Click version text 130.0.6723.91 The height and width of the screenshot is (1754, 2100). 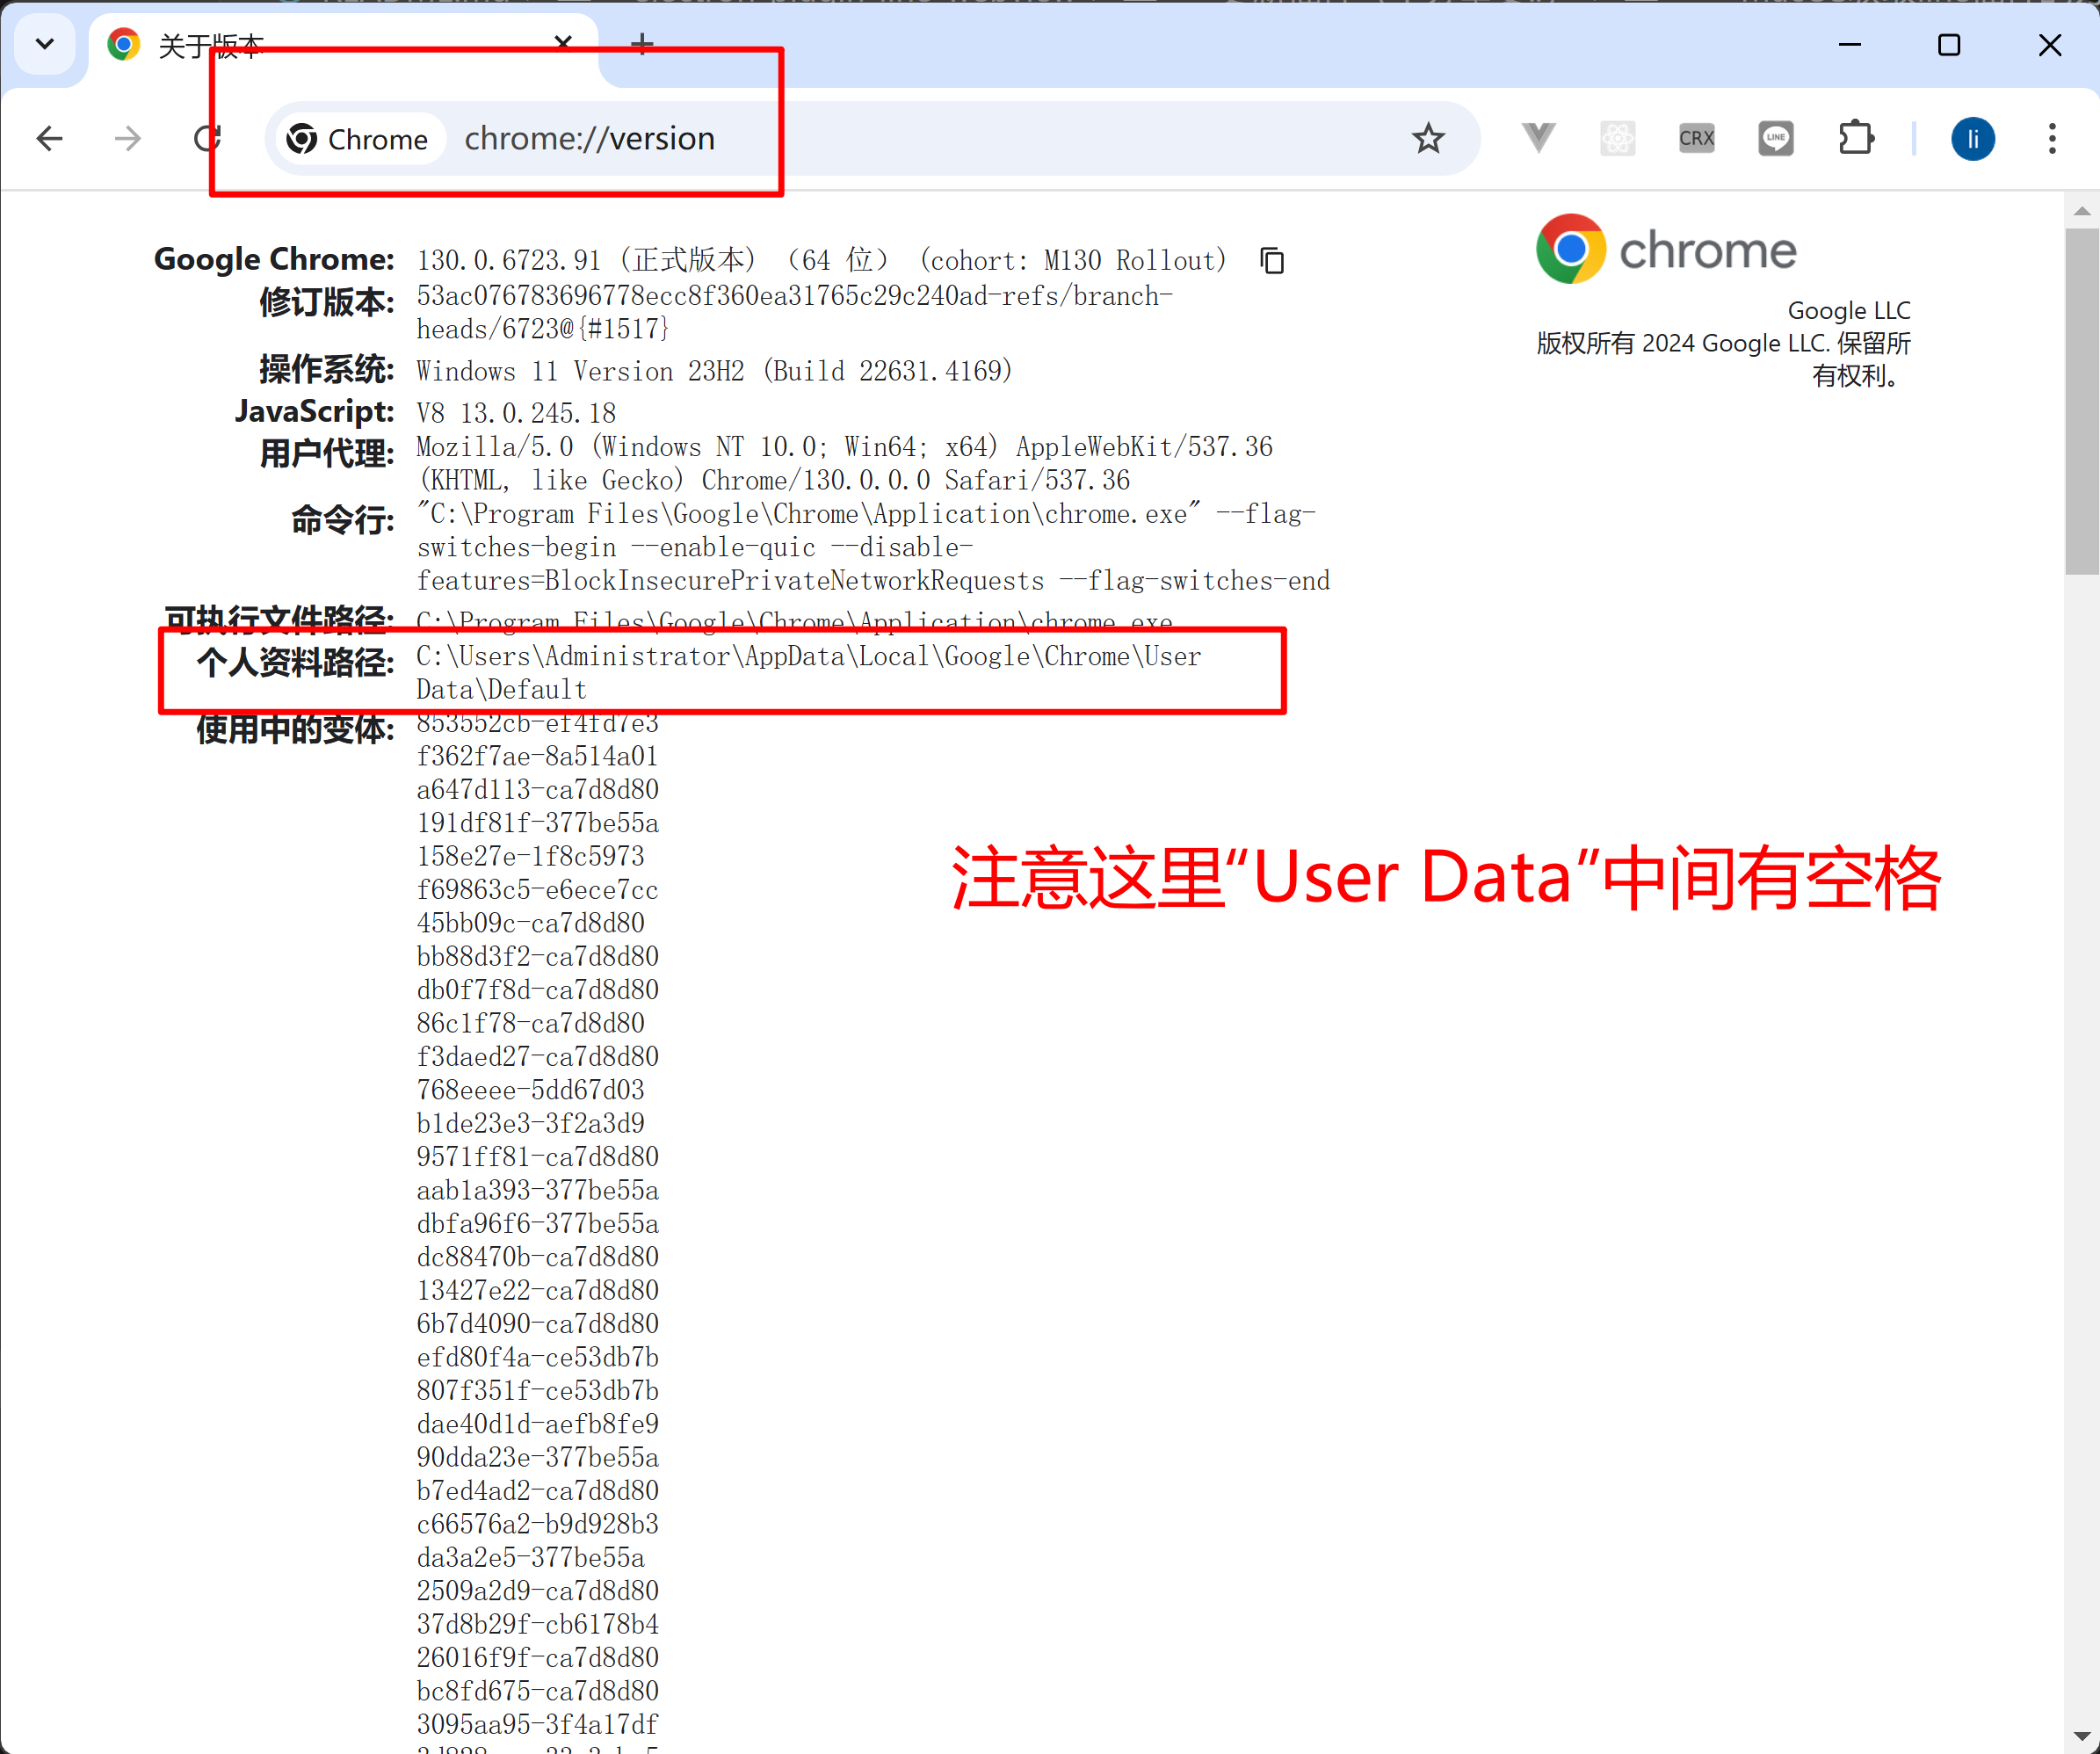(x=509, y=261)
